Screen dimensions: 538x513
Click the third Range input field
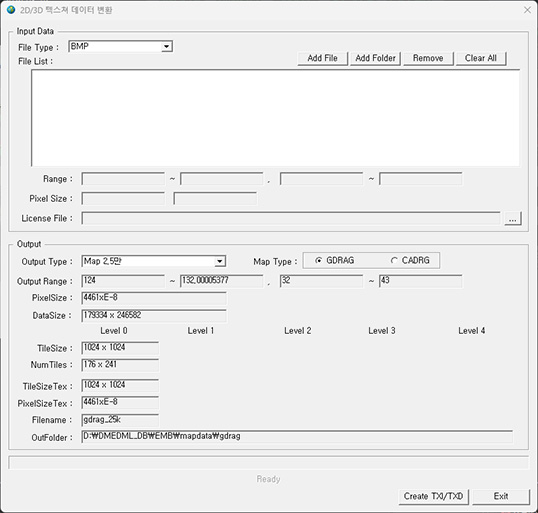click(321, 179)
